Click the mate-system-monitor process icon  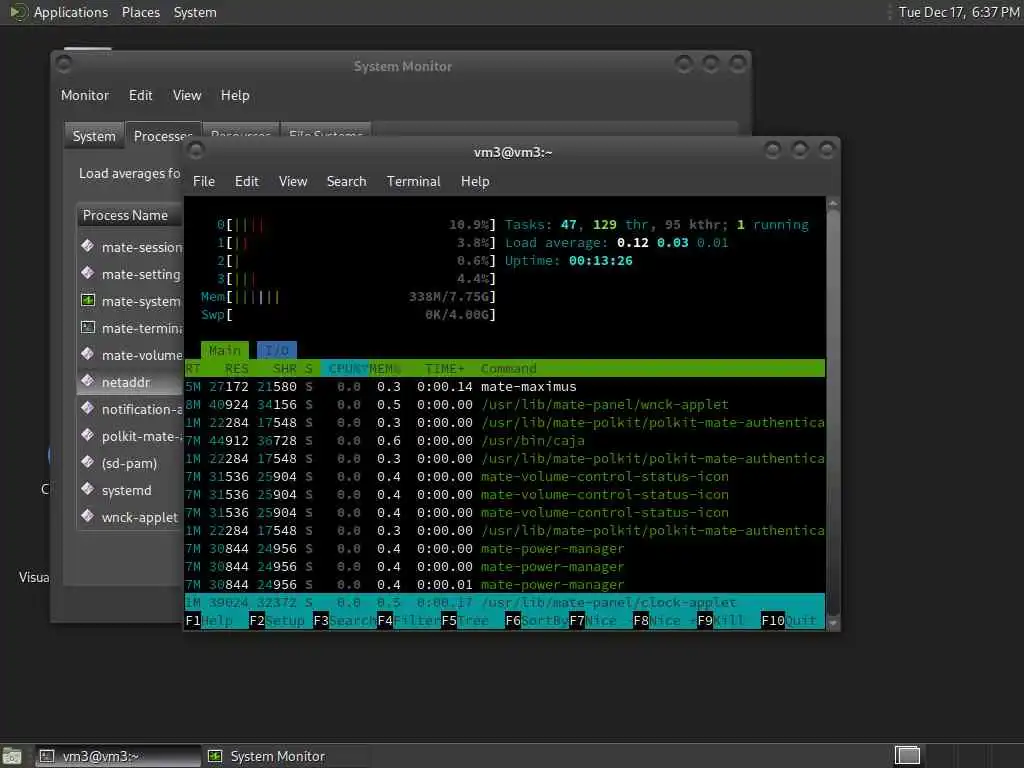(88, 300)
